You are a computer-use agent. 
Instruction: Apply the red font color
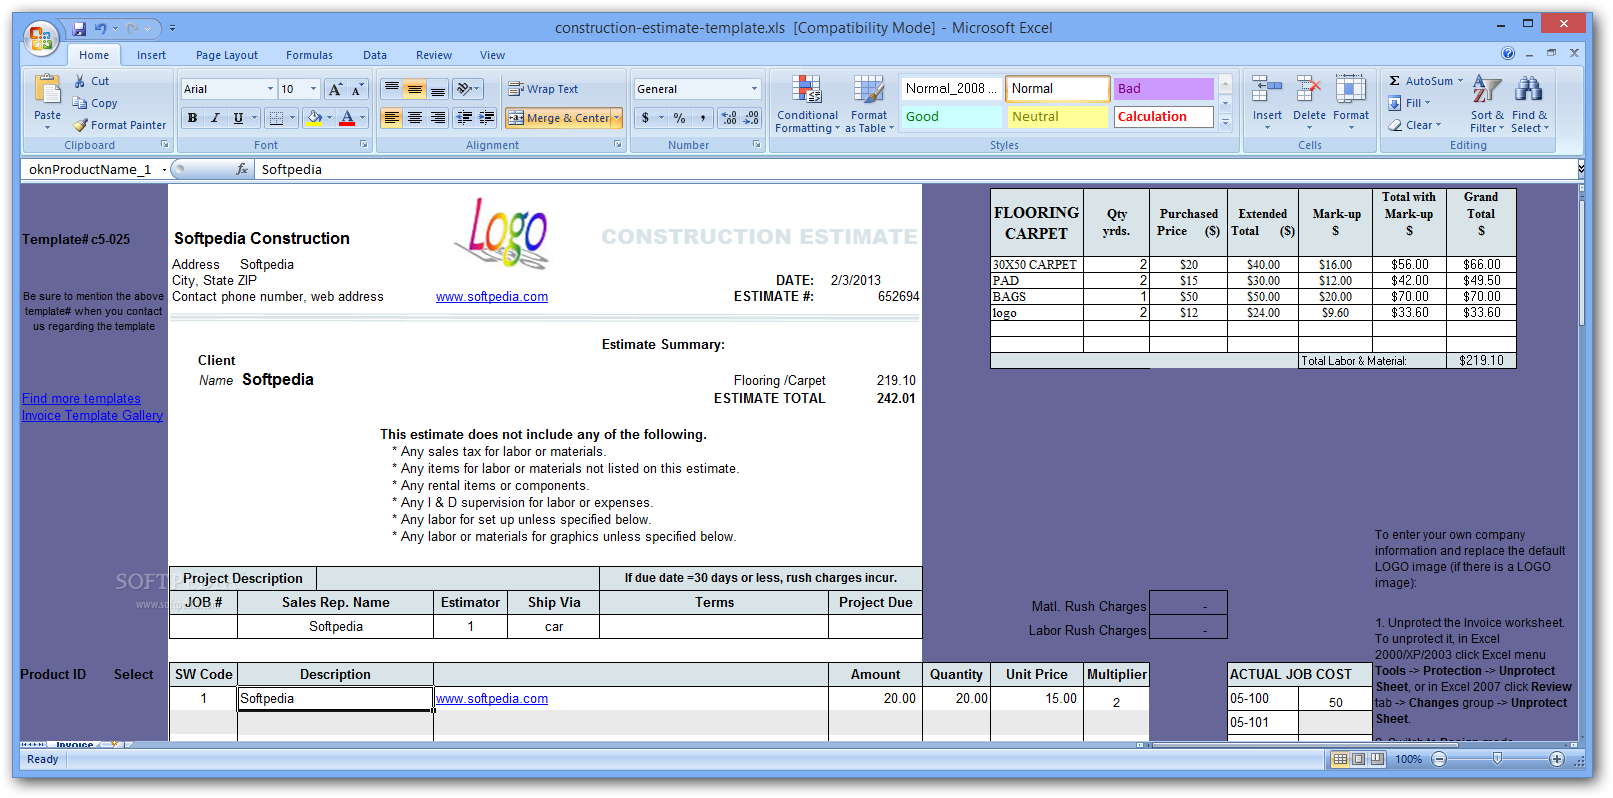[347, 118]
